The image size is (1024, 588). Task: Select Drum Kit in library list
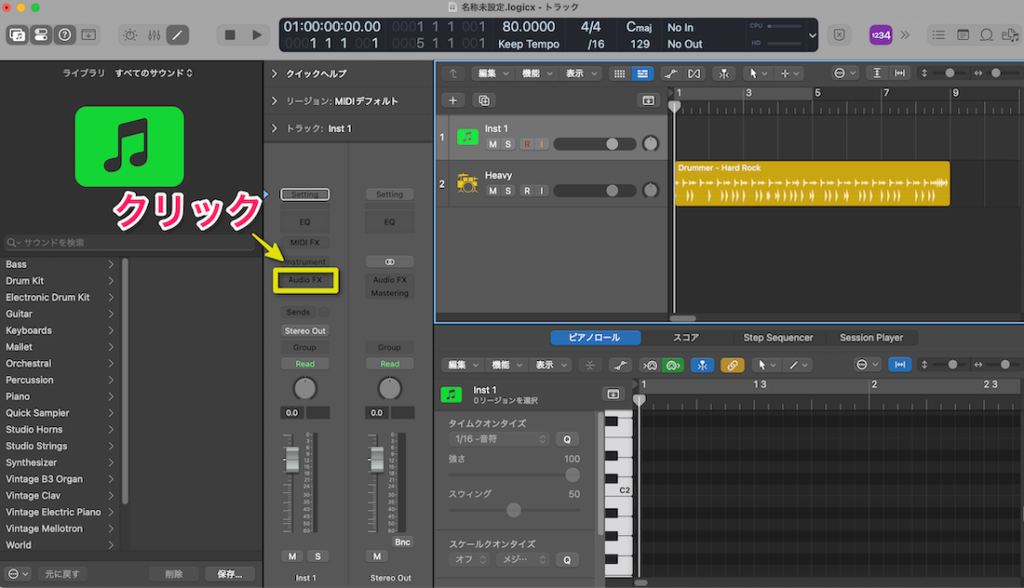click(x=60, y=281)
